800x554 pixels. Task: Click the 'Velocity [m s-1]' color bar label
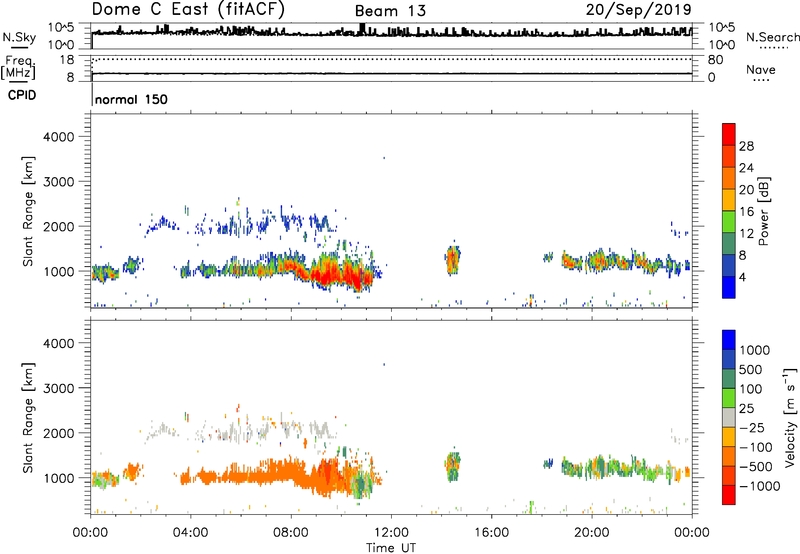click(x=790, y=417)
